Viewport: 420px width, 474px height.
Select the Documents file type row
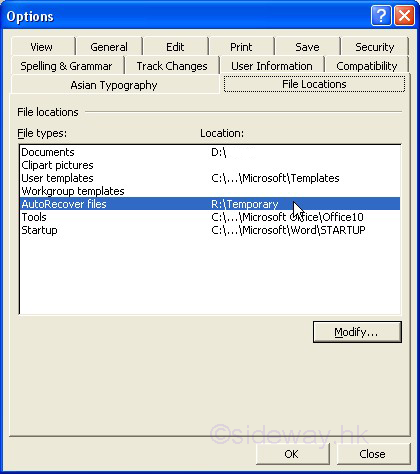[x=210, y=152]
